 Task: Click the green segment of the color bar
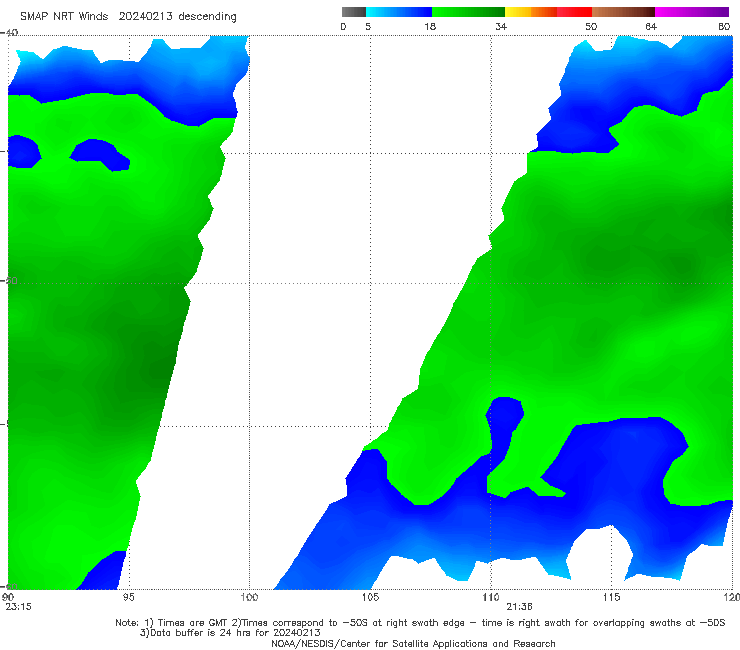[x=468, y=12]
